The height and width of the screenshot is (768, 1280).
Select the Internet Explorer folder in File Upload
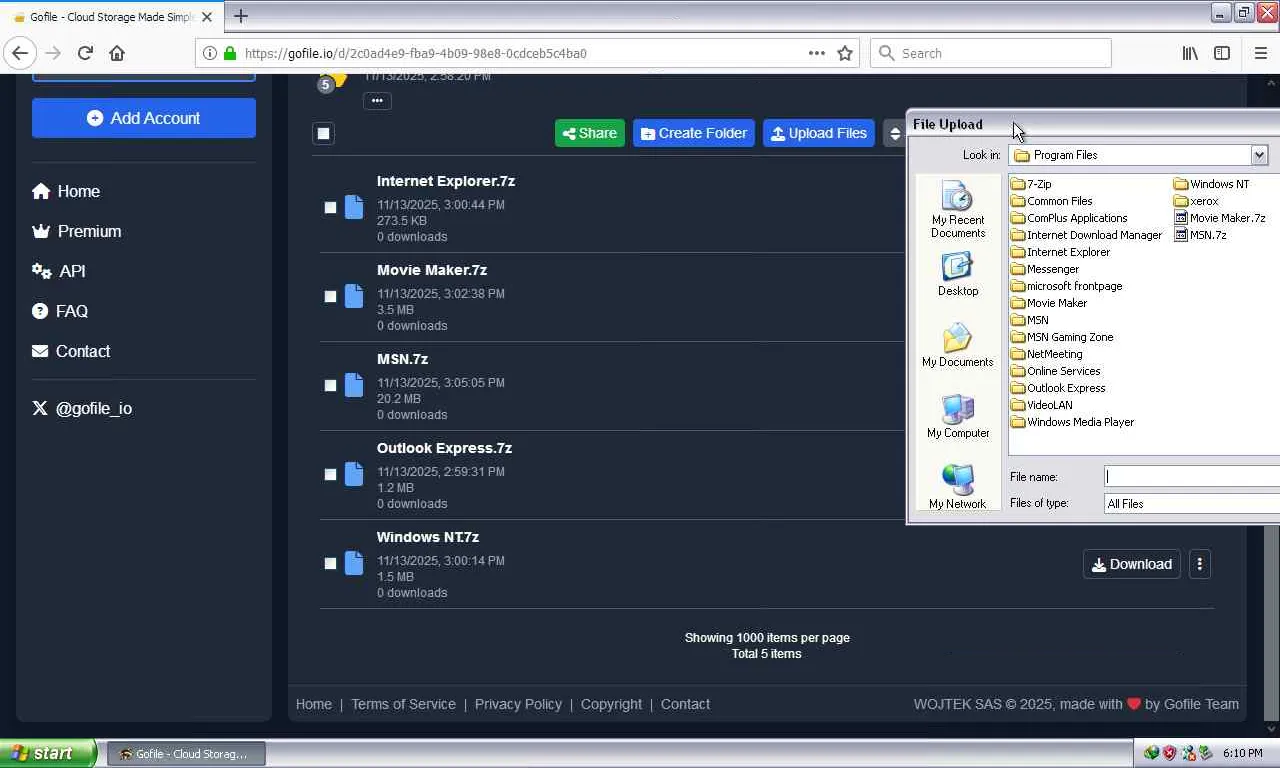coord(1060,252)
